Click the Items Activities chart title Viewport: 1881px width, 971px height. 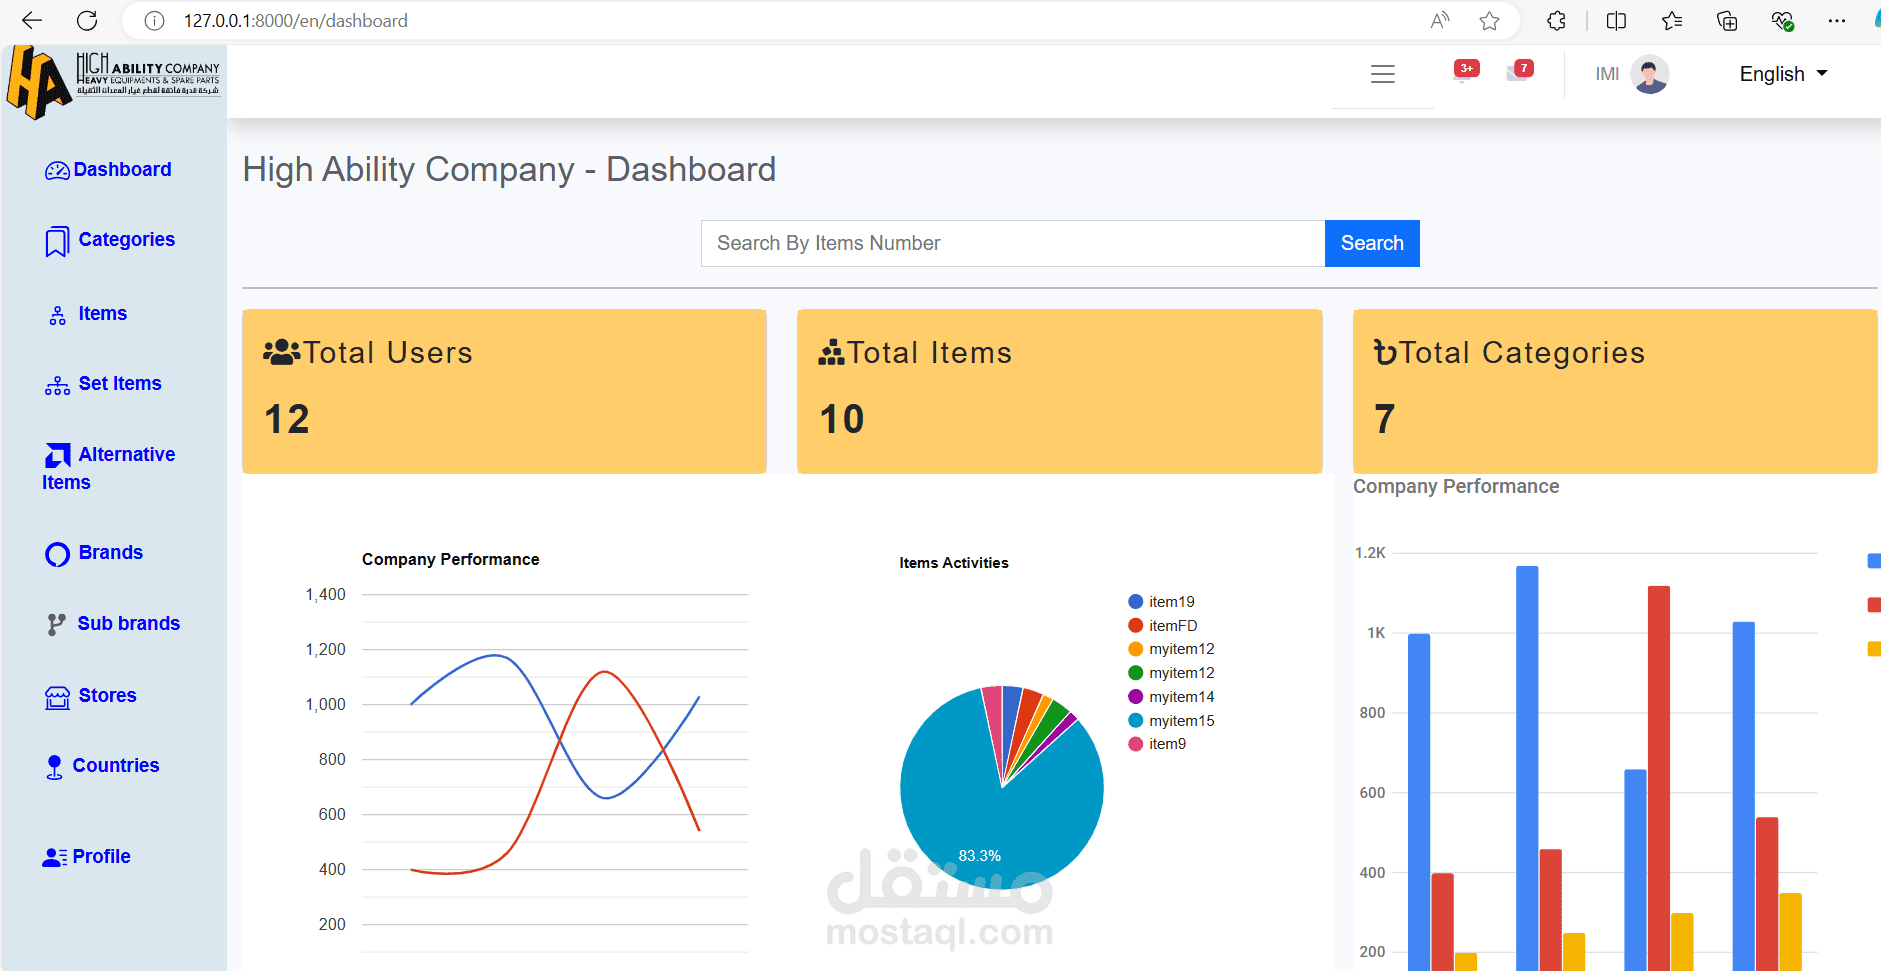(954, 563)
